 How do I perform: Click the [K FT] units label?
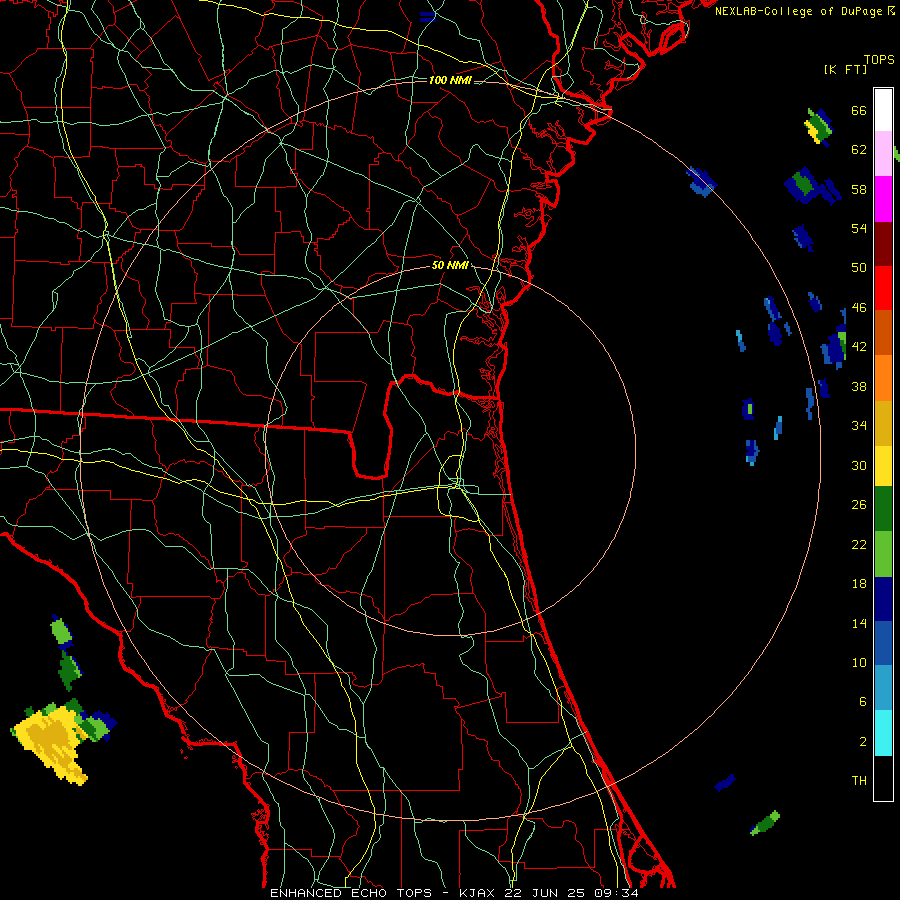tap(845, 70)
